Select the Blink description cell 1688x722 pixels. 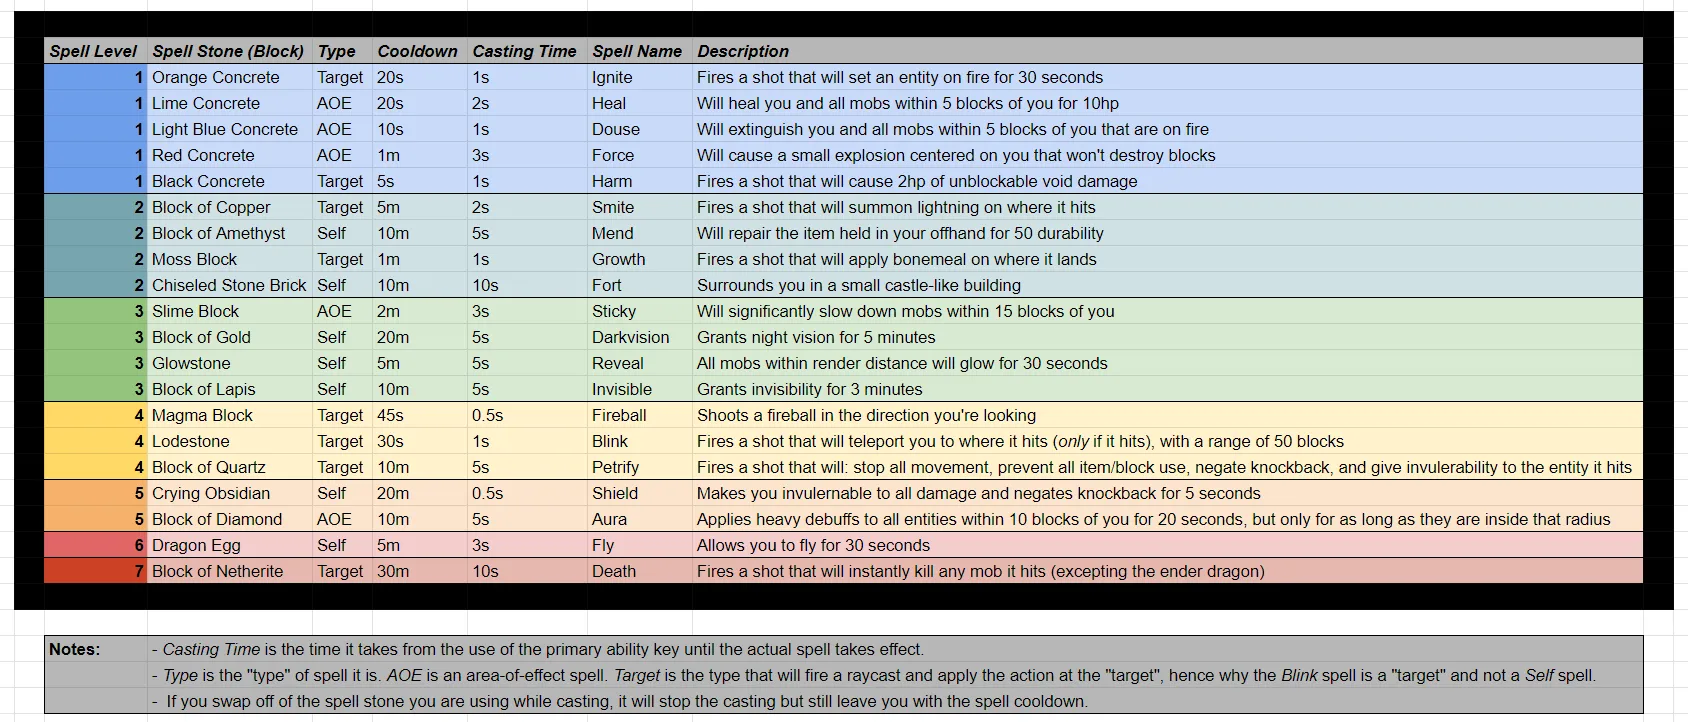coord(1168,441)
